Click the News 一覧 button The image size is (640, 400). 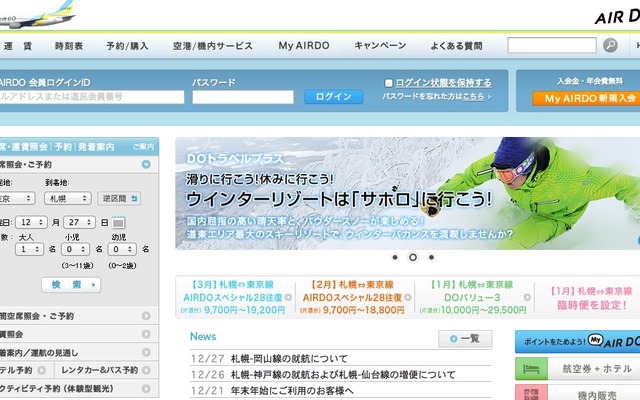click(465, 339)
